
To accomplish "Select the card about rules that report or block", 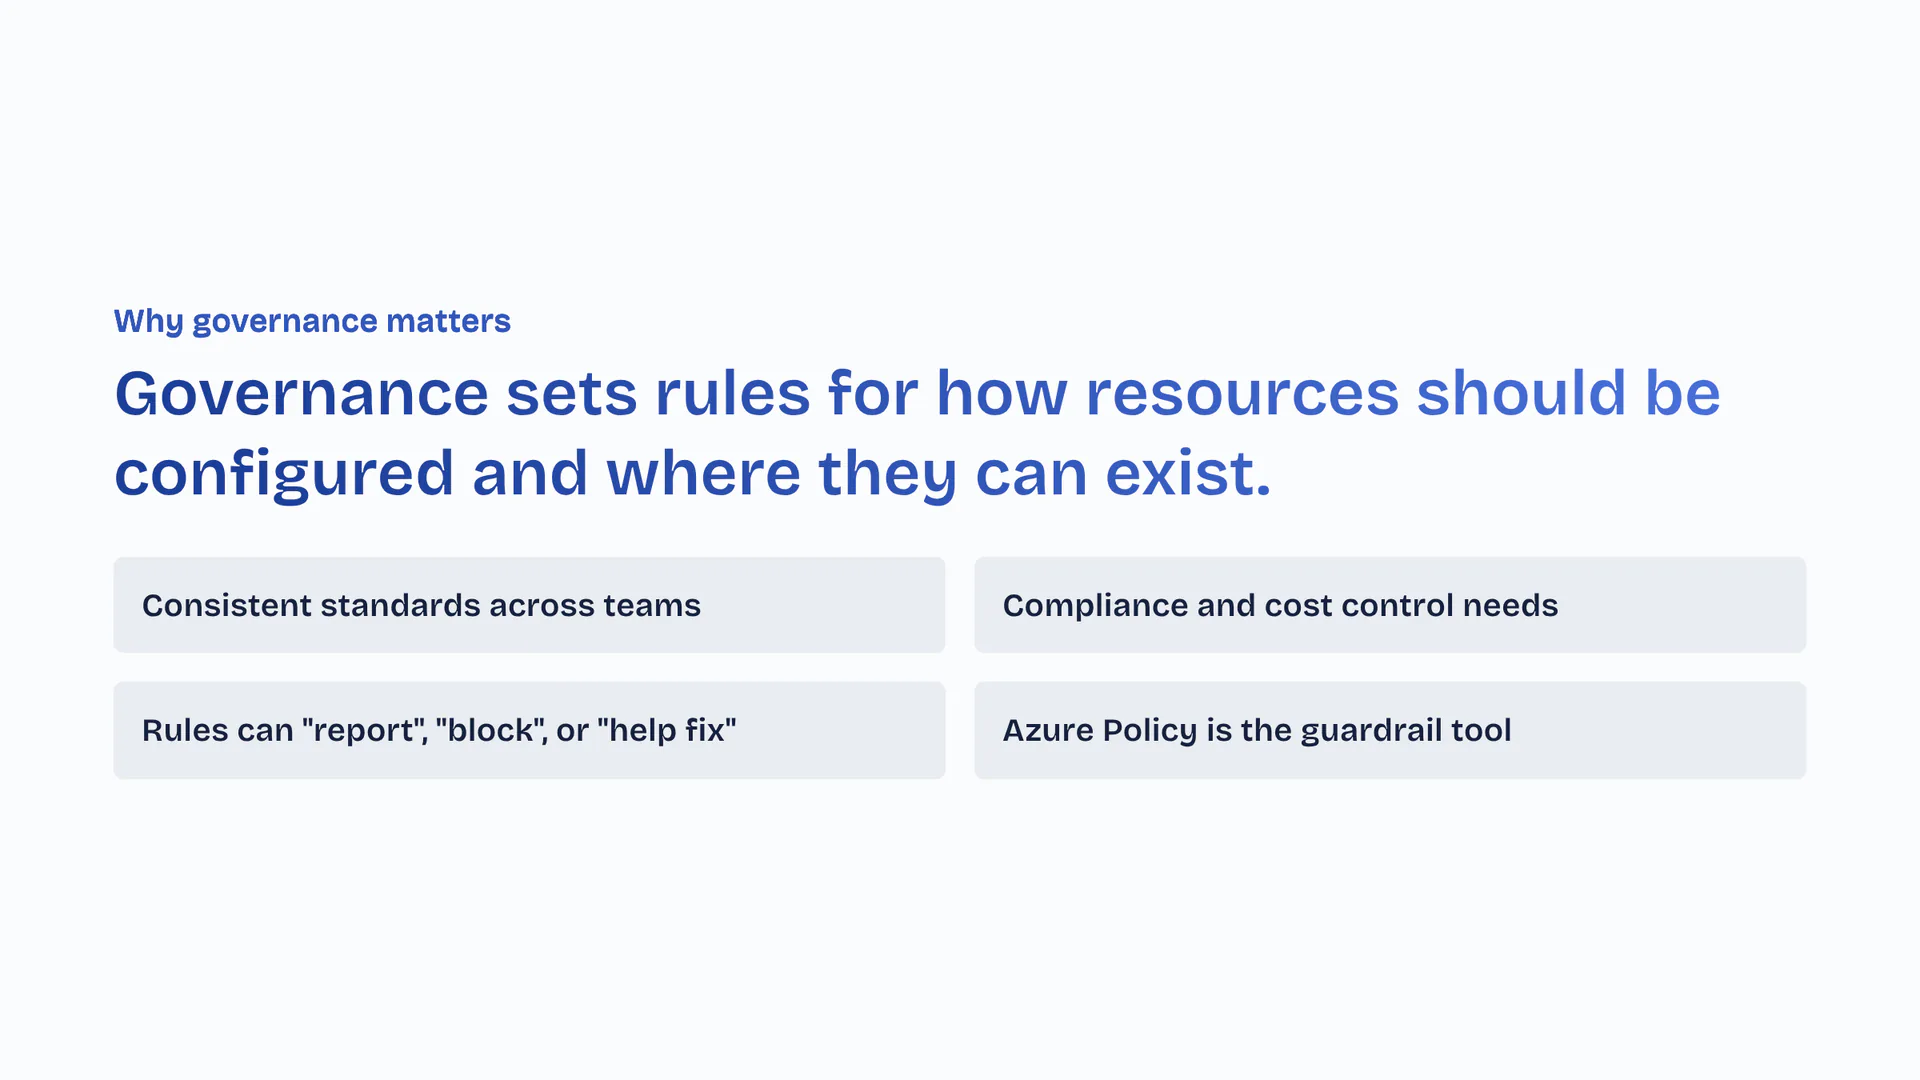I will coord(529,730).
